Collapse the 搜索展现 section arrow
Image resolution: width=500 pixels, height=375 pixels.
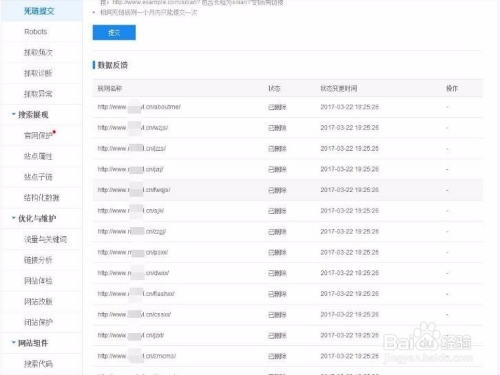[14, 114]
